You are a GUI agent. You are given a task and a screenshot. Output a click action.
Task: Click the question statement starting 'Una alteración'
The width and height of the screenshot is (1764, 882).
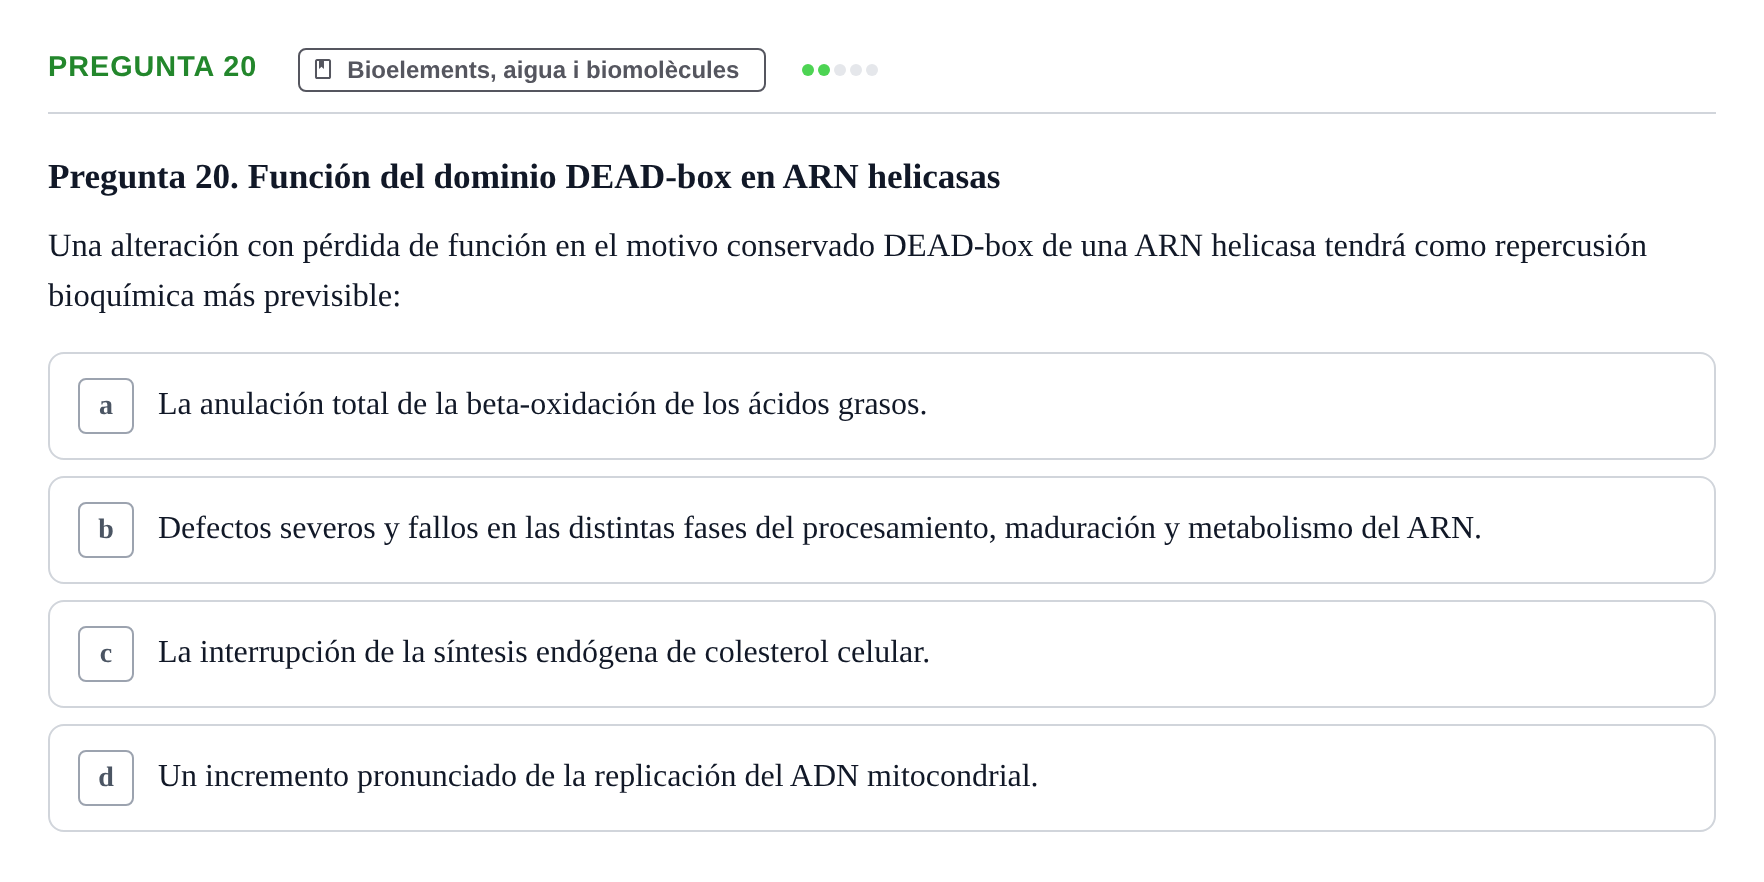848,270
